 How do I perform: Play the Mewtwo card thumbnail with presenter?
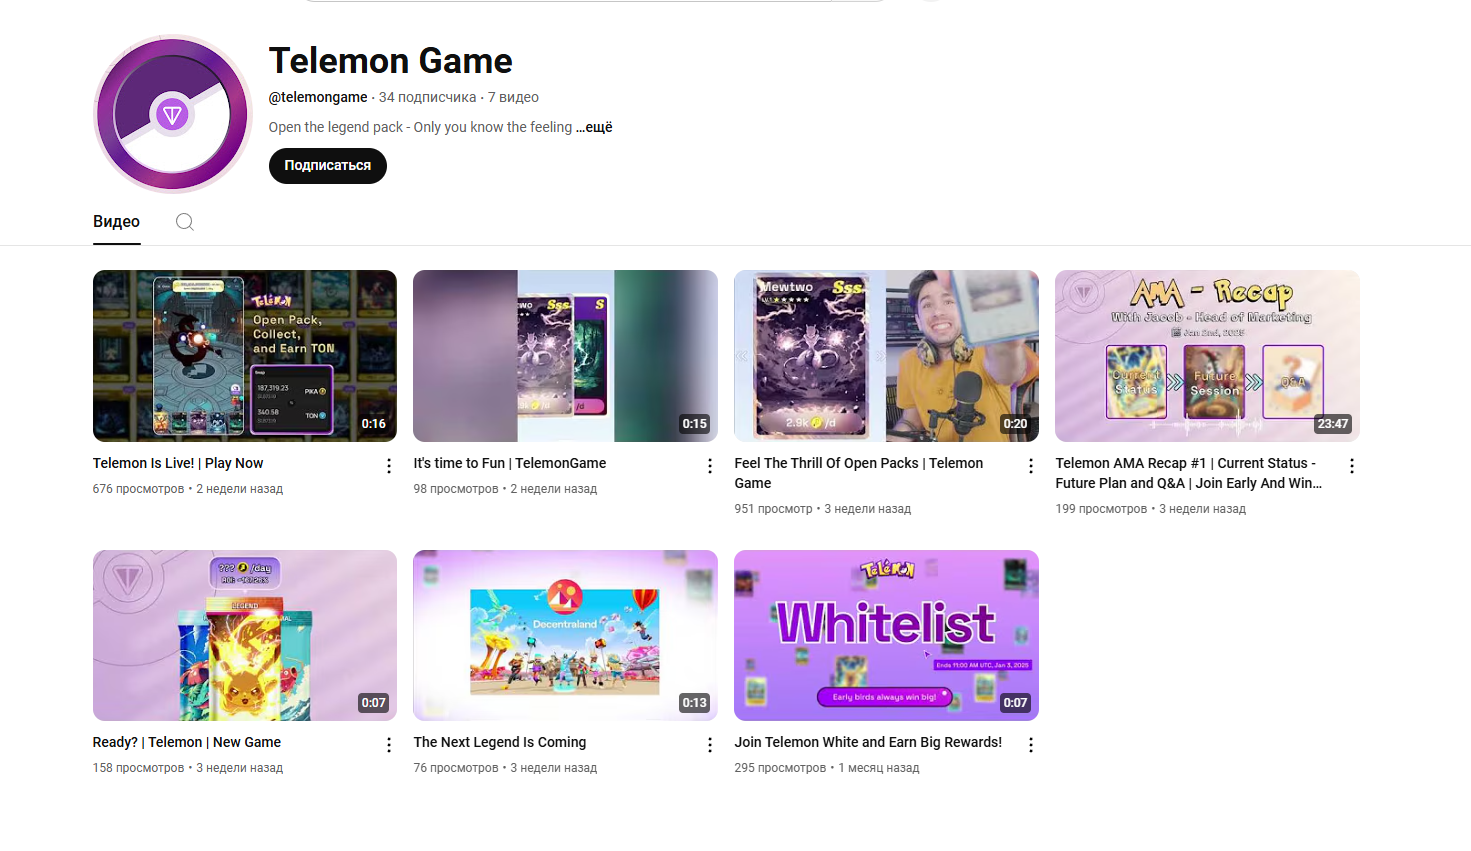click(886, 356)
